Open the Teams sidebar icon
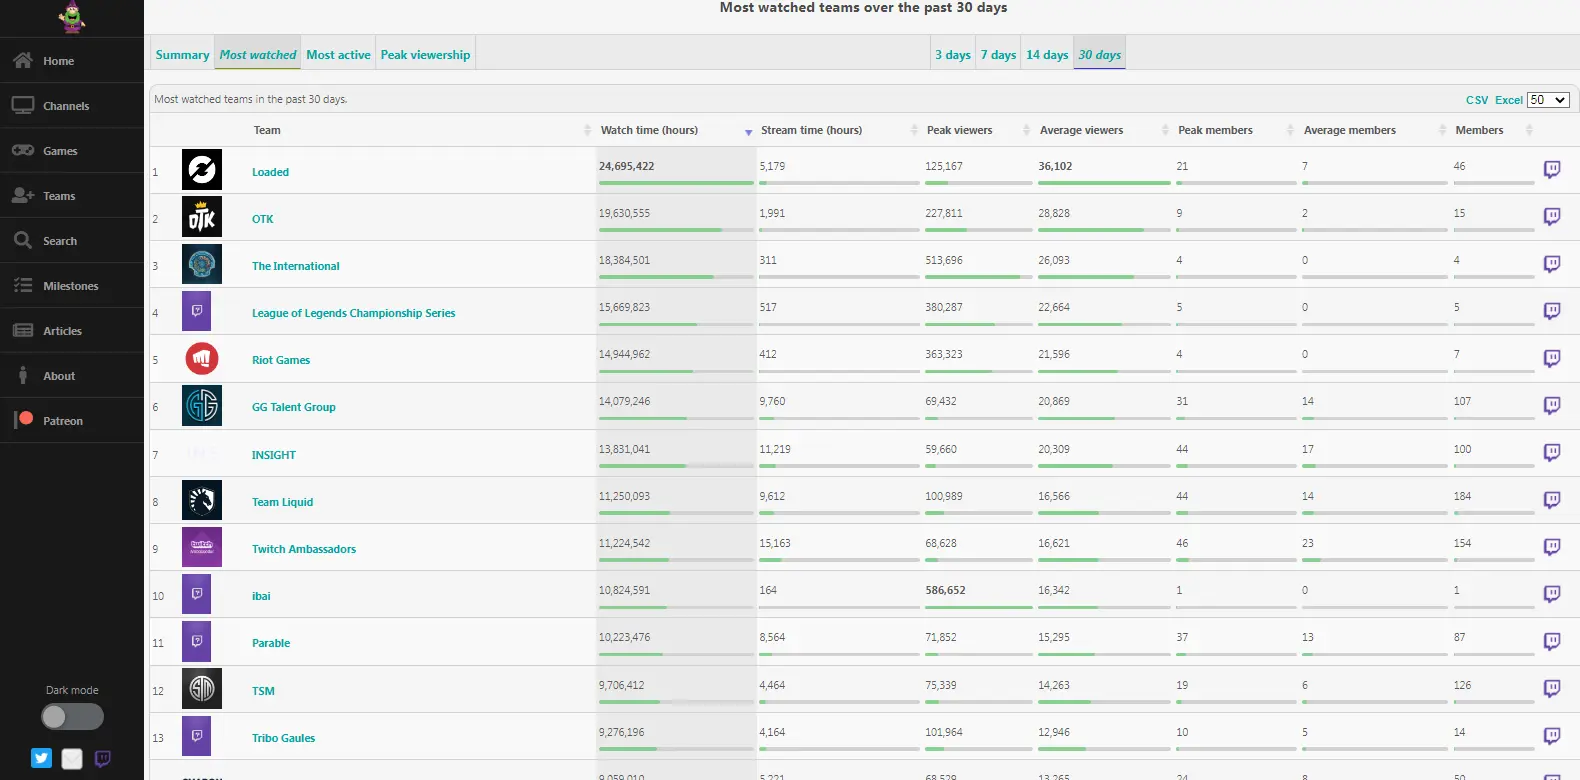Viewport: 1580px width, 780px height. 23,196
